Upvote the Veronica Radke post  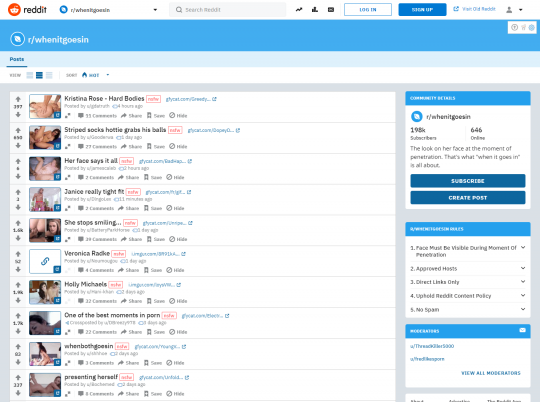coord(18,254)
